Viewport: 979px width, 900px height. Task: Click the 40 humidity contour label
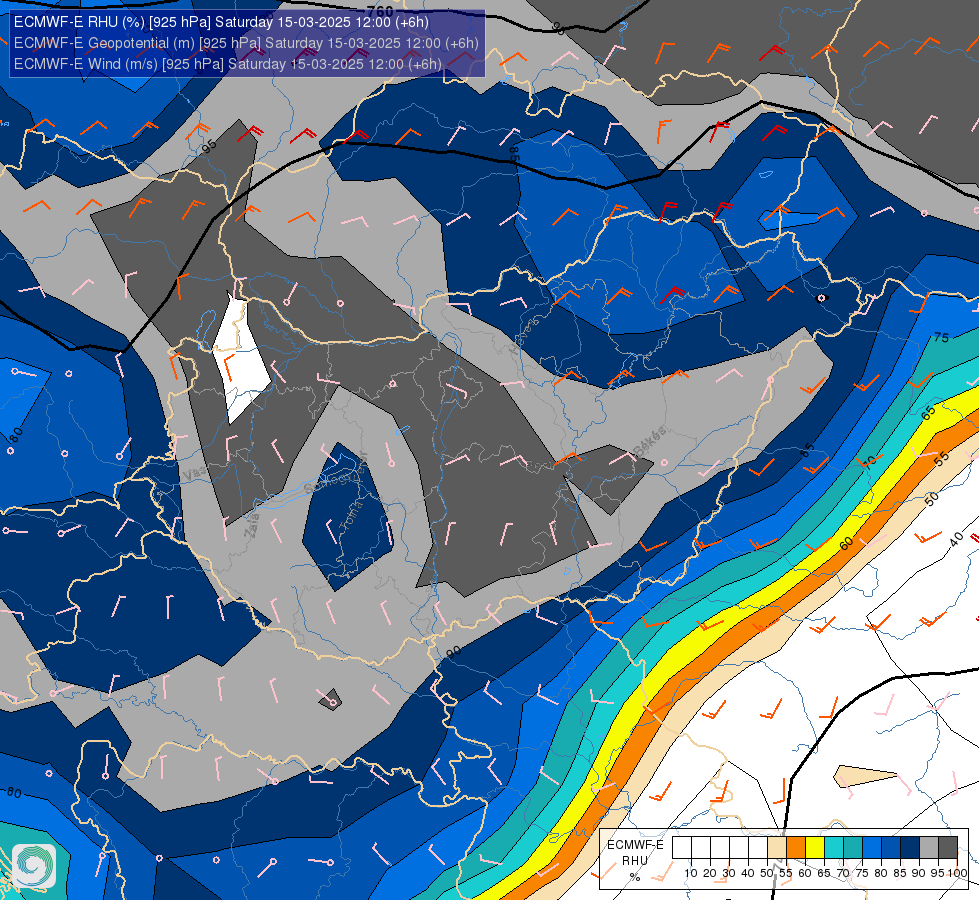point(957,540)
